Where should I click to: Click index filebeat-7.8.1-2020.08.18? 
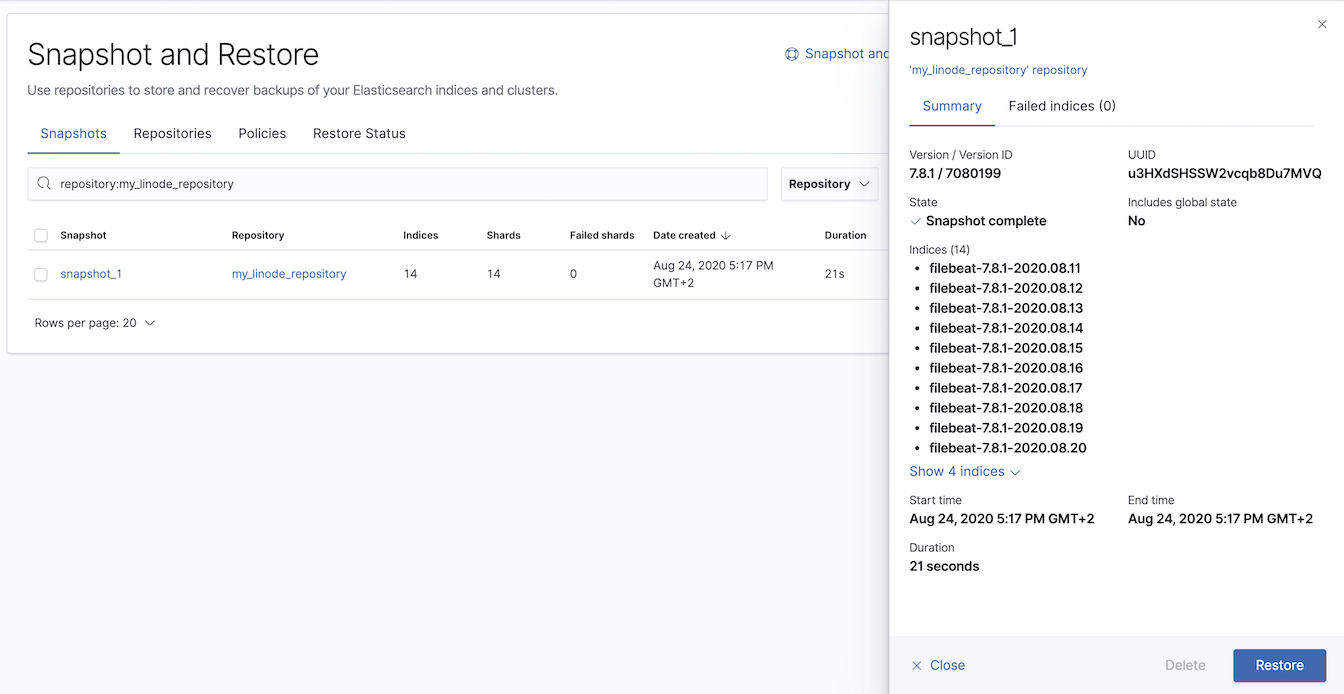click(1006, 408)
